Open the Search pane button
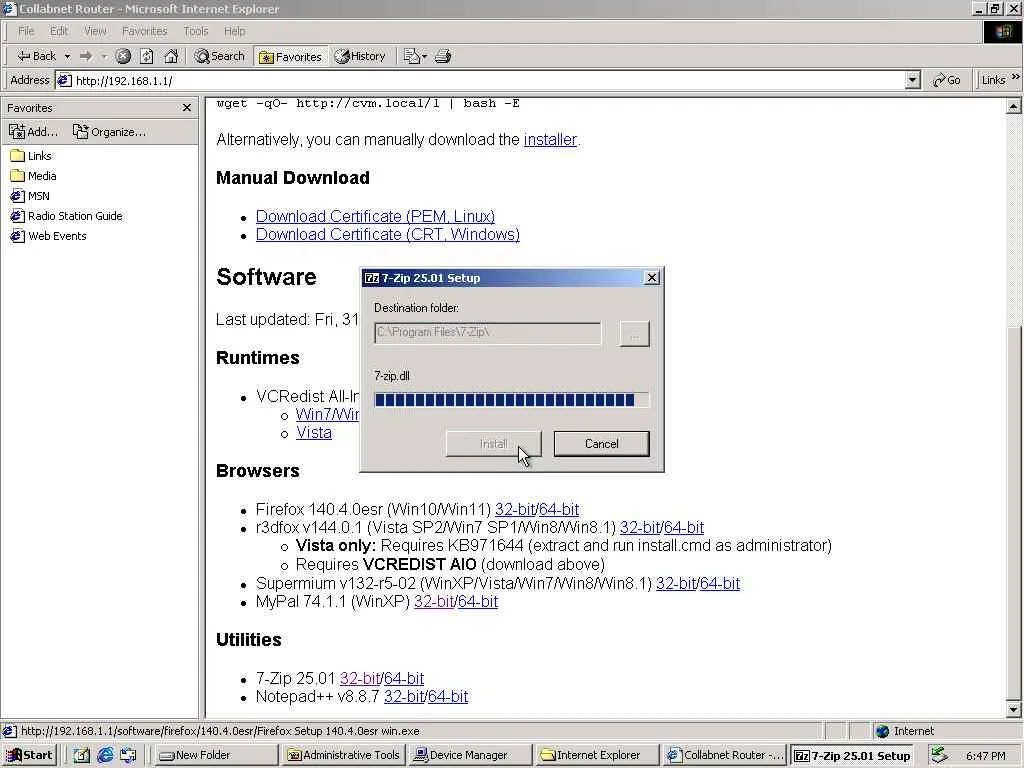Image resolution: width=1024 pixels, height=768 pixels. pos(219,57)
